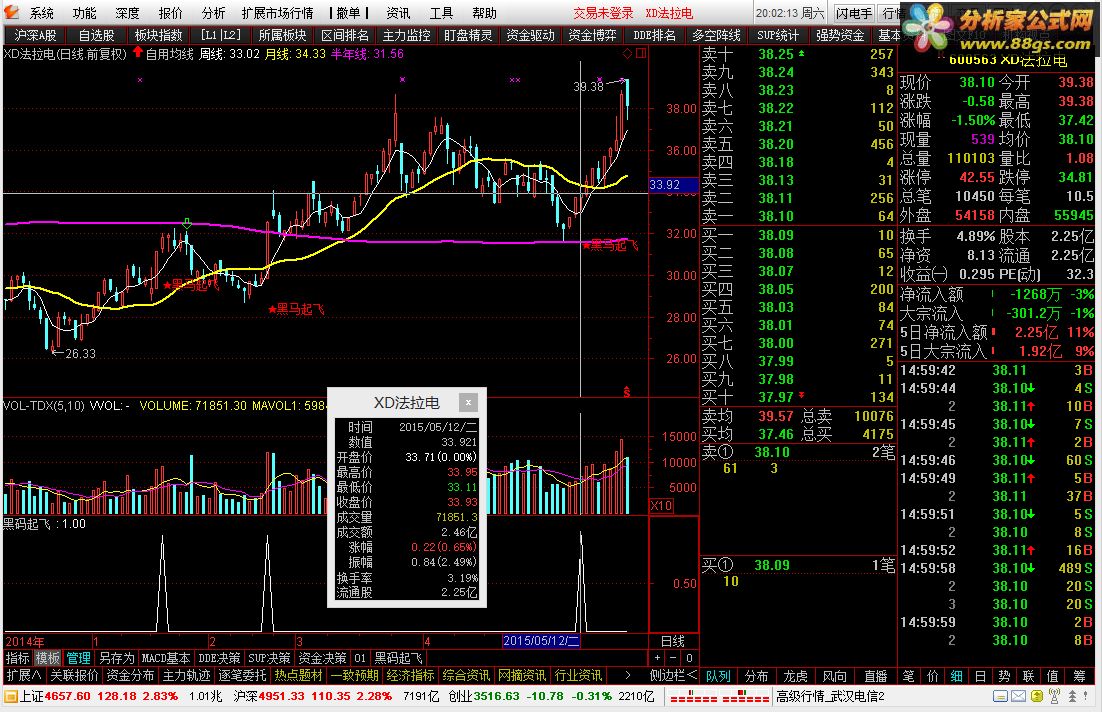Open the 扩展市场行情 menu
This screenshot has width=1102, height=712.
pyautogui.click(x=278, y=13)
